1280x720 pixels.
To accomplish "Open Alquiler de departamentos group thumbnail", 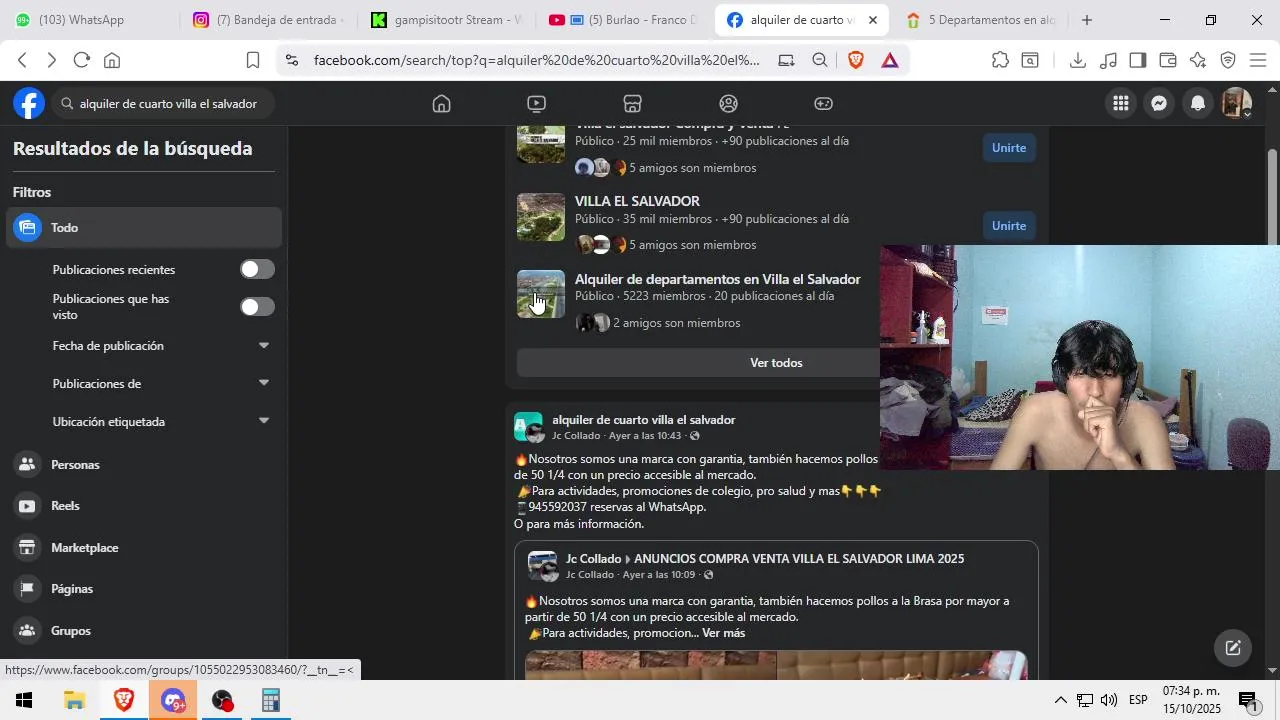I will (541, 294).
